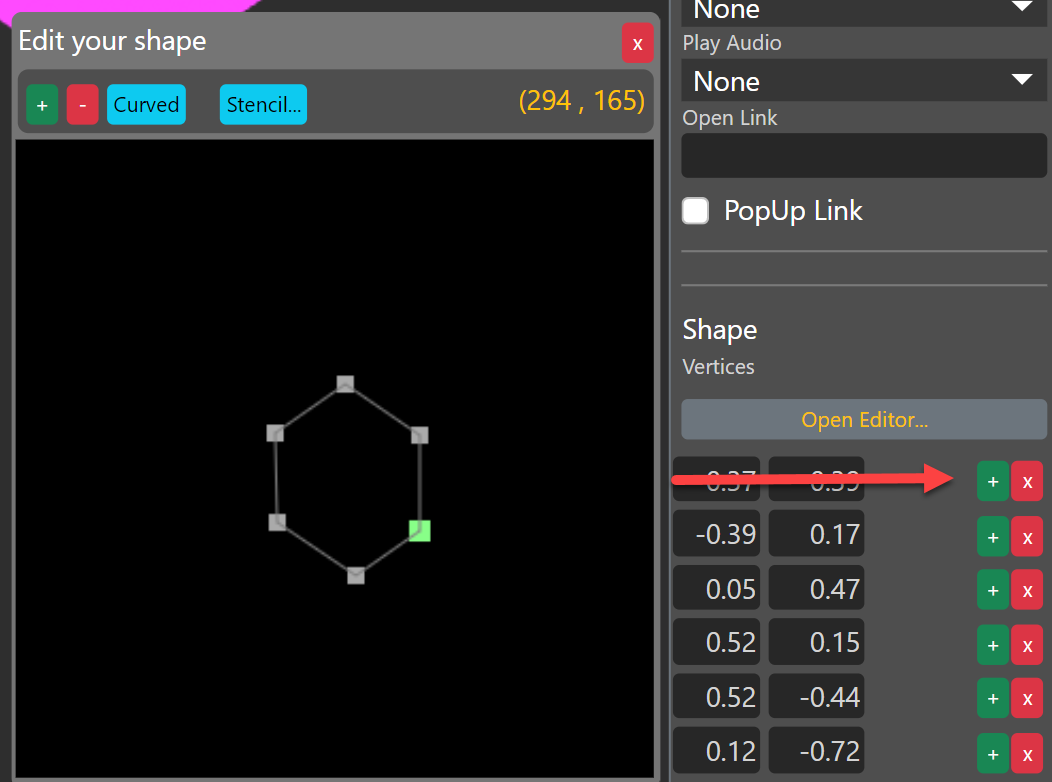Click the green plus the red arrow points to
Image resolution: width=1052 pixels, height=782 pixels.
[x=992, y=481]
